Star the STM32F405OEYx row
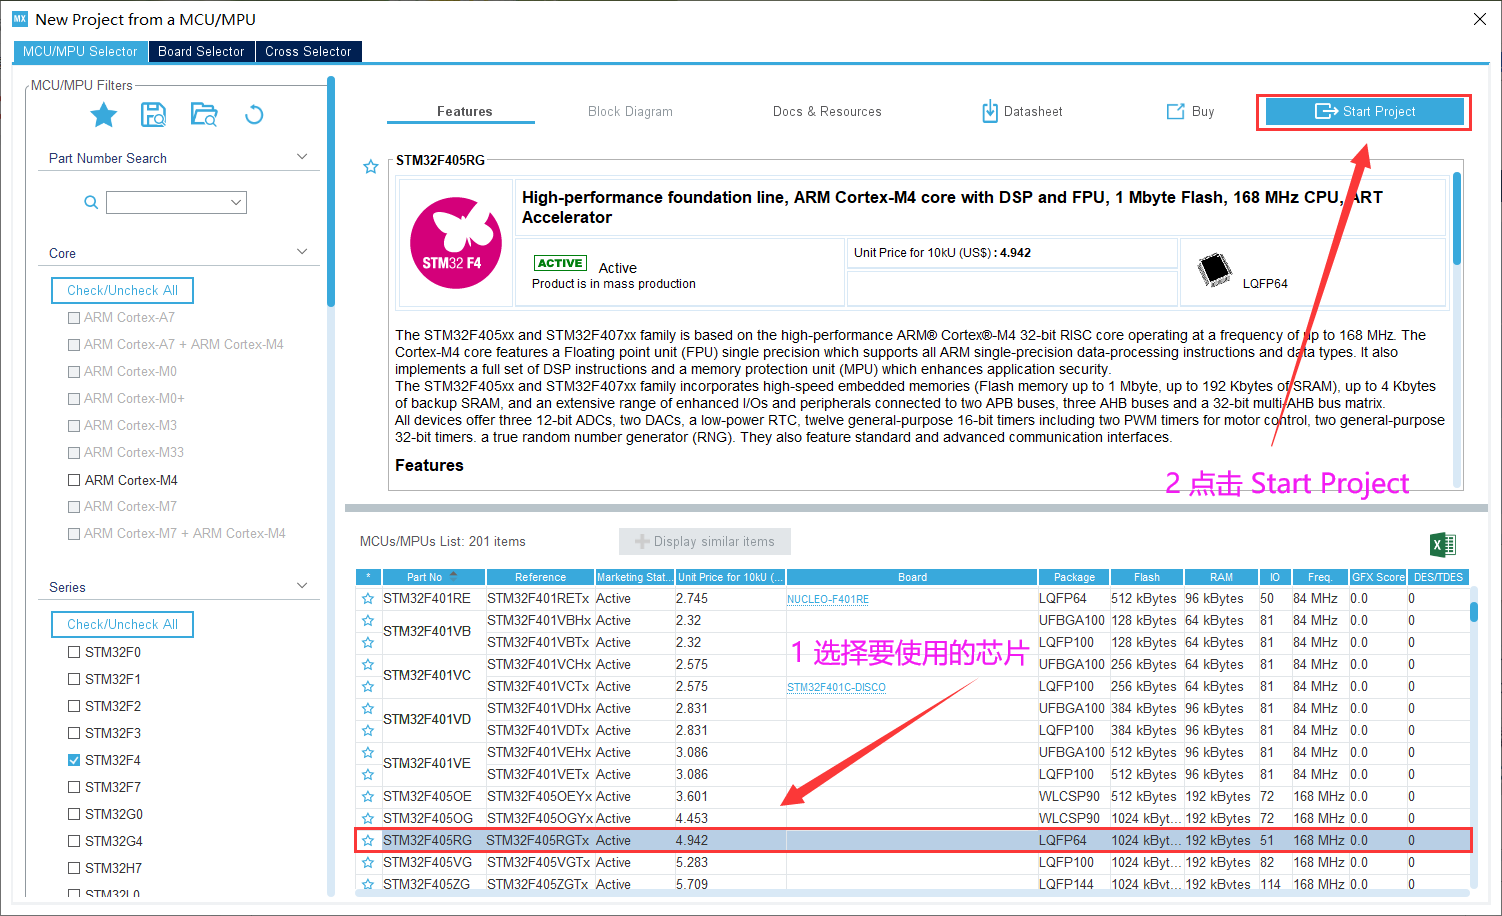This screenshot has width=1502, height=916. coord(368,797)
